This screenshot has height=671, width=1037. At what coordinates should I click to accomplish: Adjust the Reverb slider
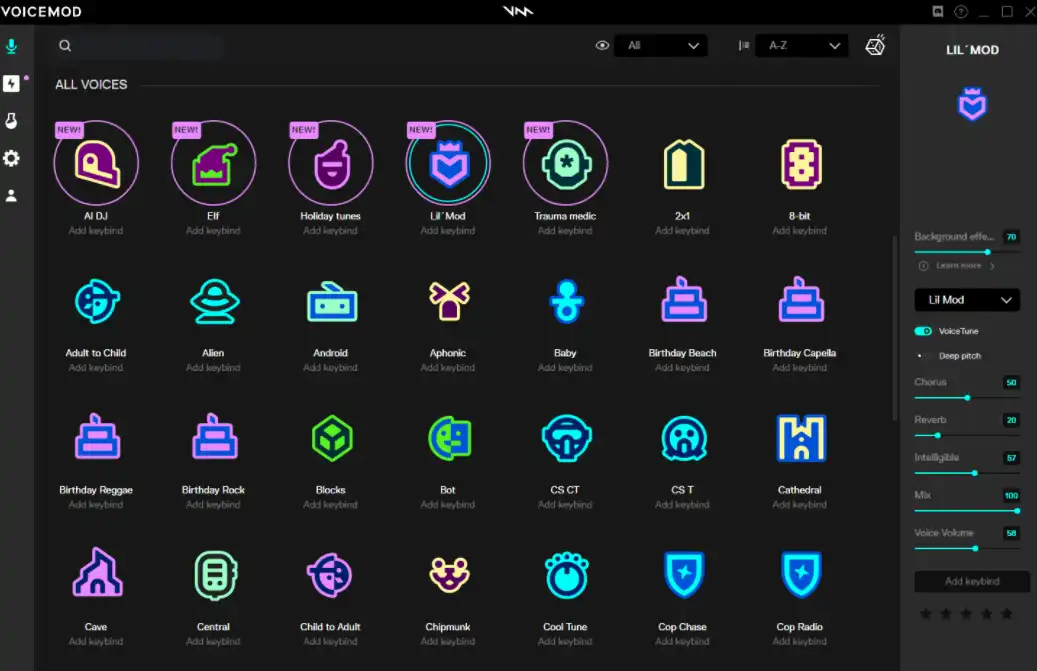(967, 436)
